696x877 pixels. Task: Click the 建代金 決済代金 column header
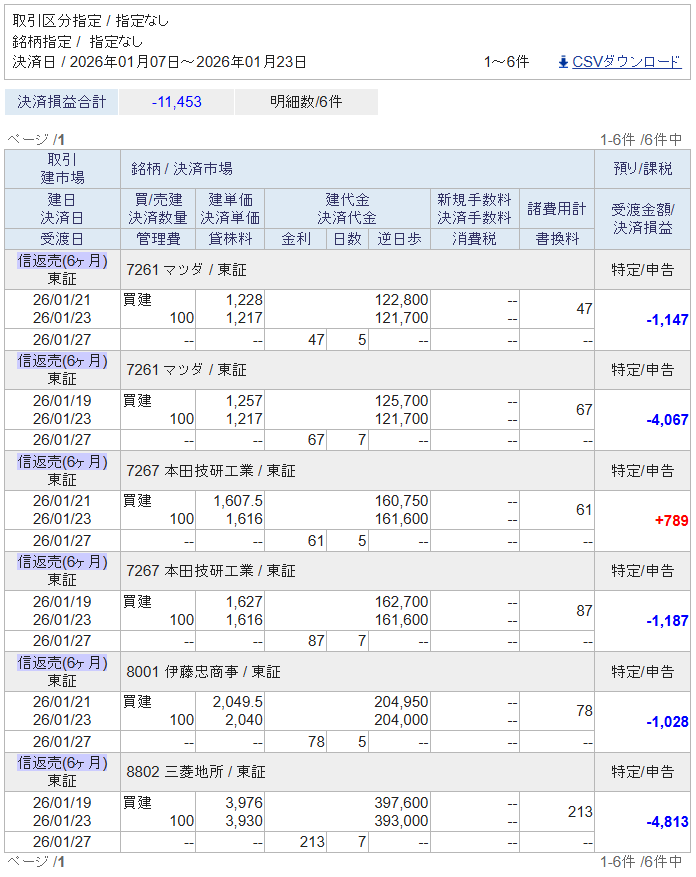pos(347,209)
